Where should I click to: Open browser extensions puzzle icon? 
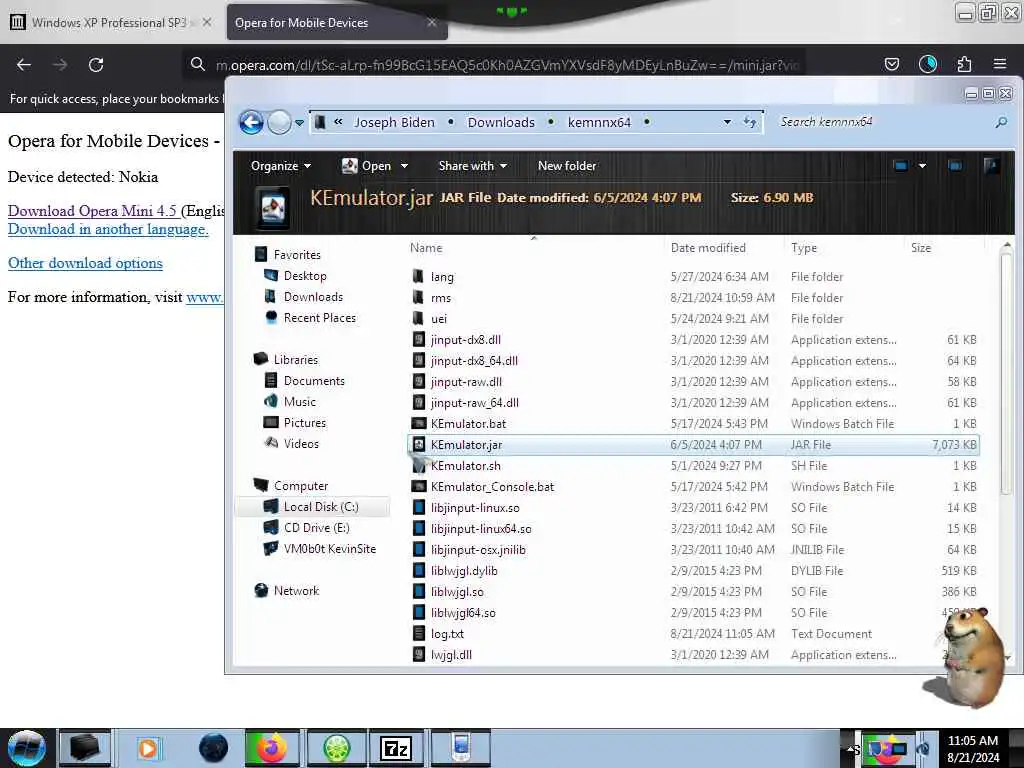point(964,64)
